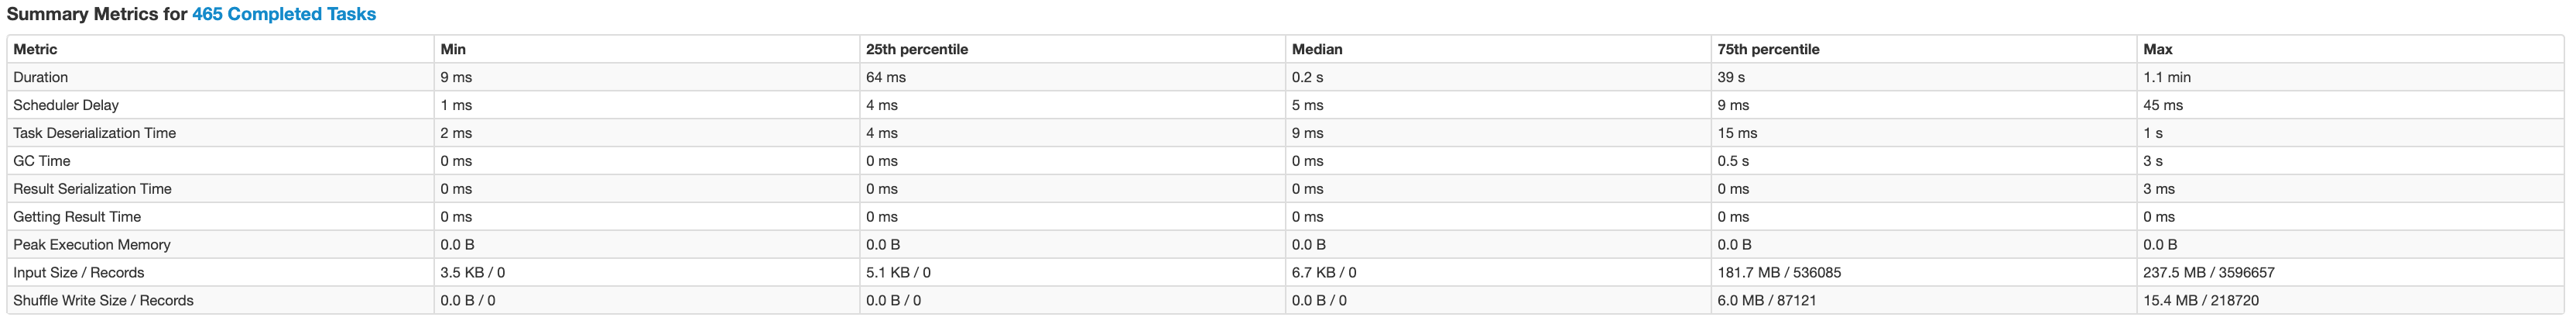The height and width of the screenshot is (324, 2576).
Task: Click the Input Size / Records row label
Action: pos(79,273)
